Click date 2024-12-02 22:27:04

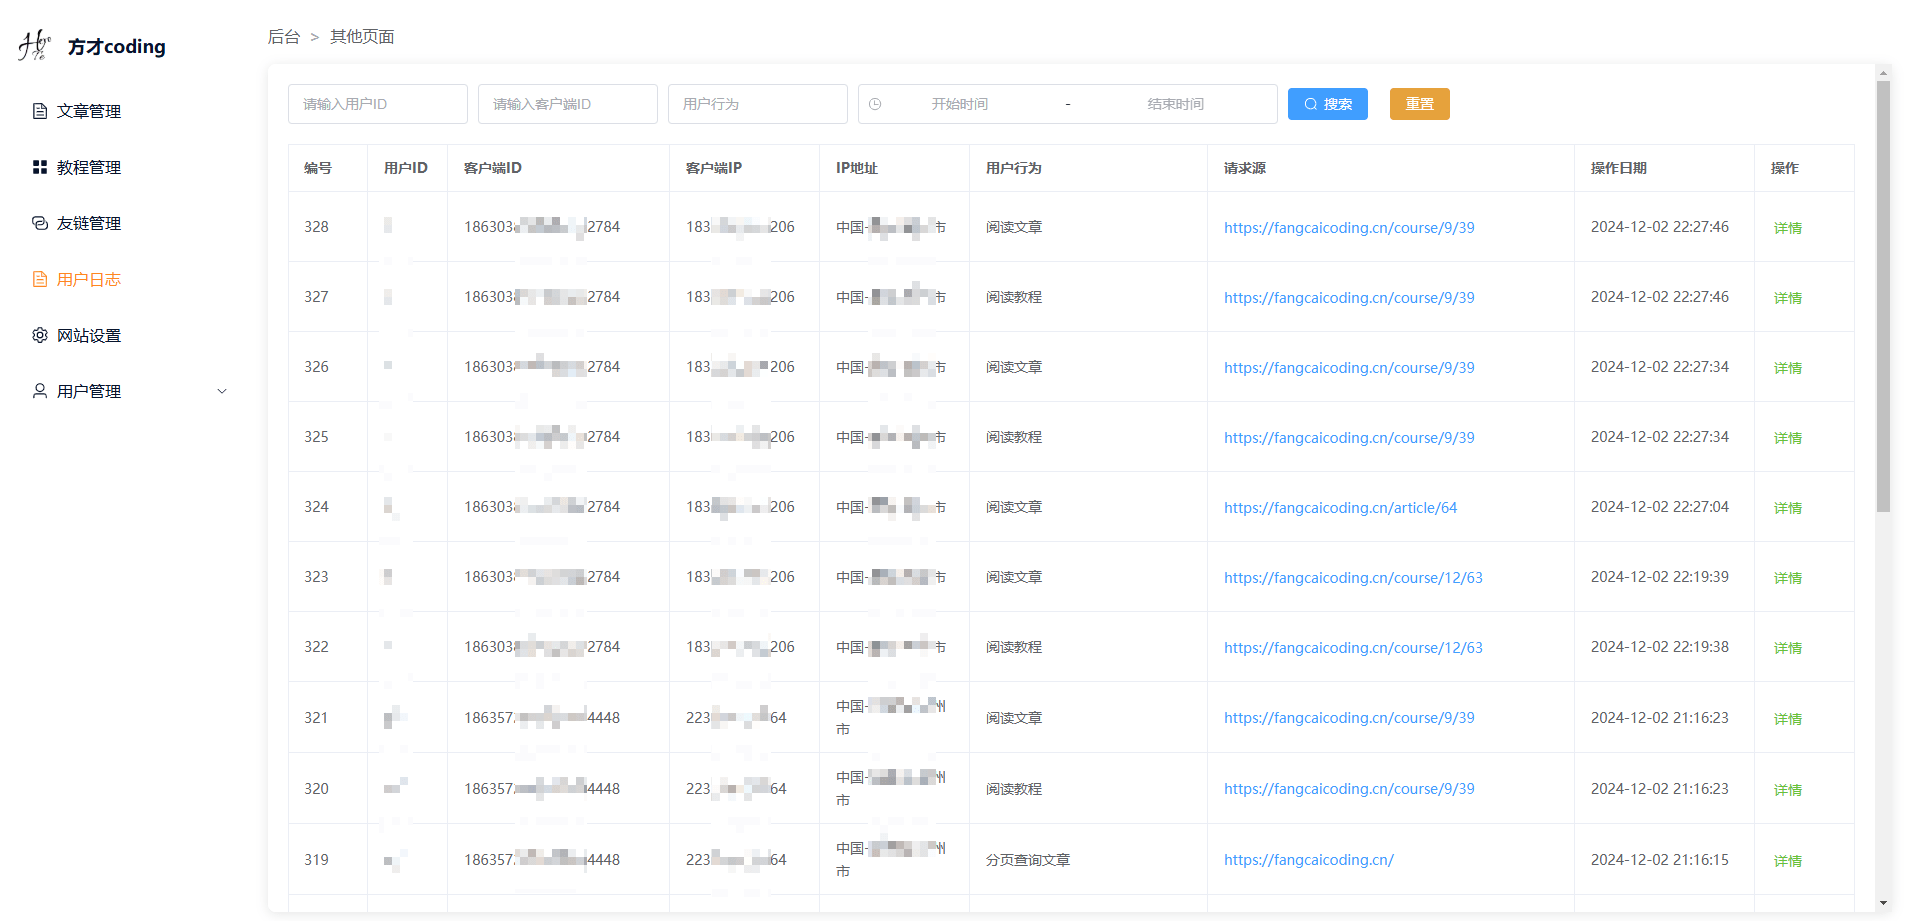[1660, 507]
